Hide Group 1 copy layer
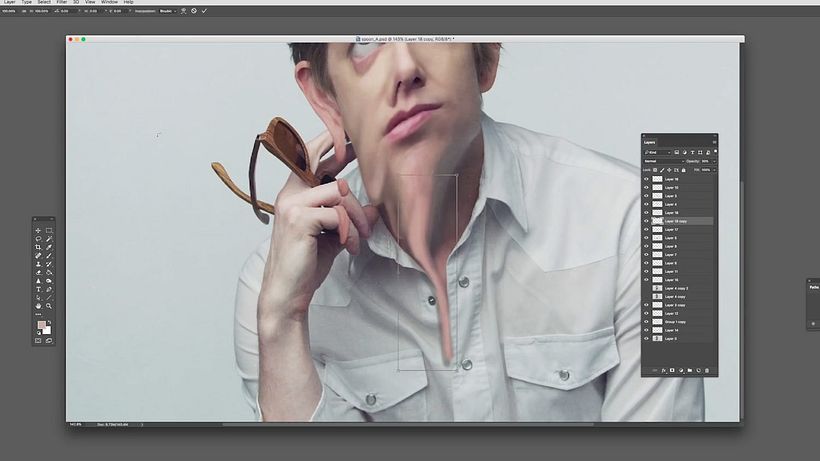 [646, 322]
